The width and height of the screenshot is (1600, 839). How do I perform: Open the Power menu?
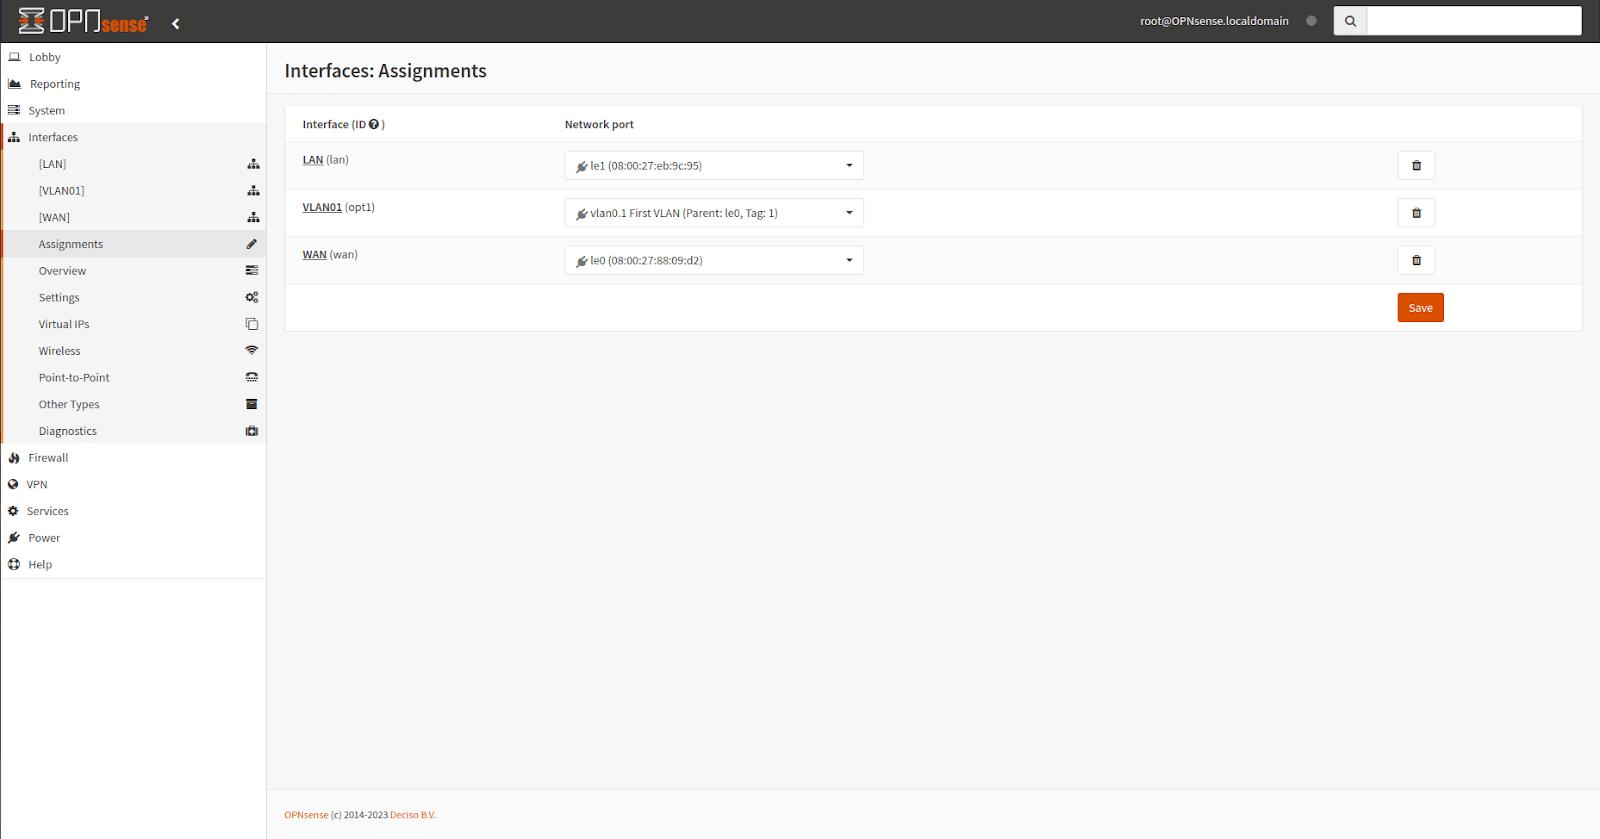[x=133, y=538]
